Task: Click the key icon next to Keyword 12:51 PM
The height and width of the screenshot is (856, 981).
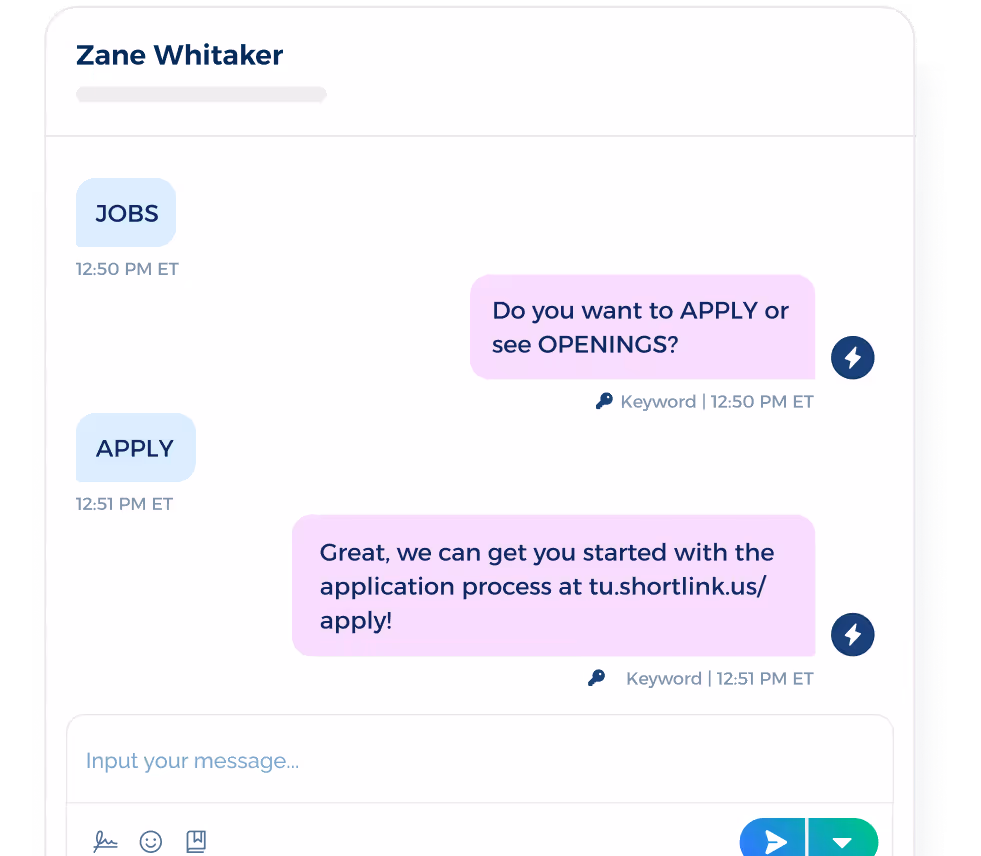Action: [x=597, y=678]
